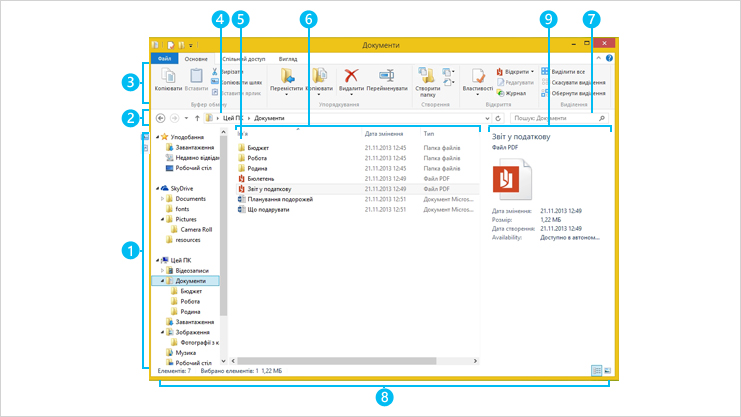Image resolution: width=741 pixels, height=417 pixels.
Task: Open the recent locations dropdown arrow
Action: pos(186,118)
